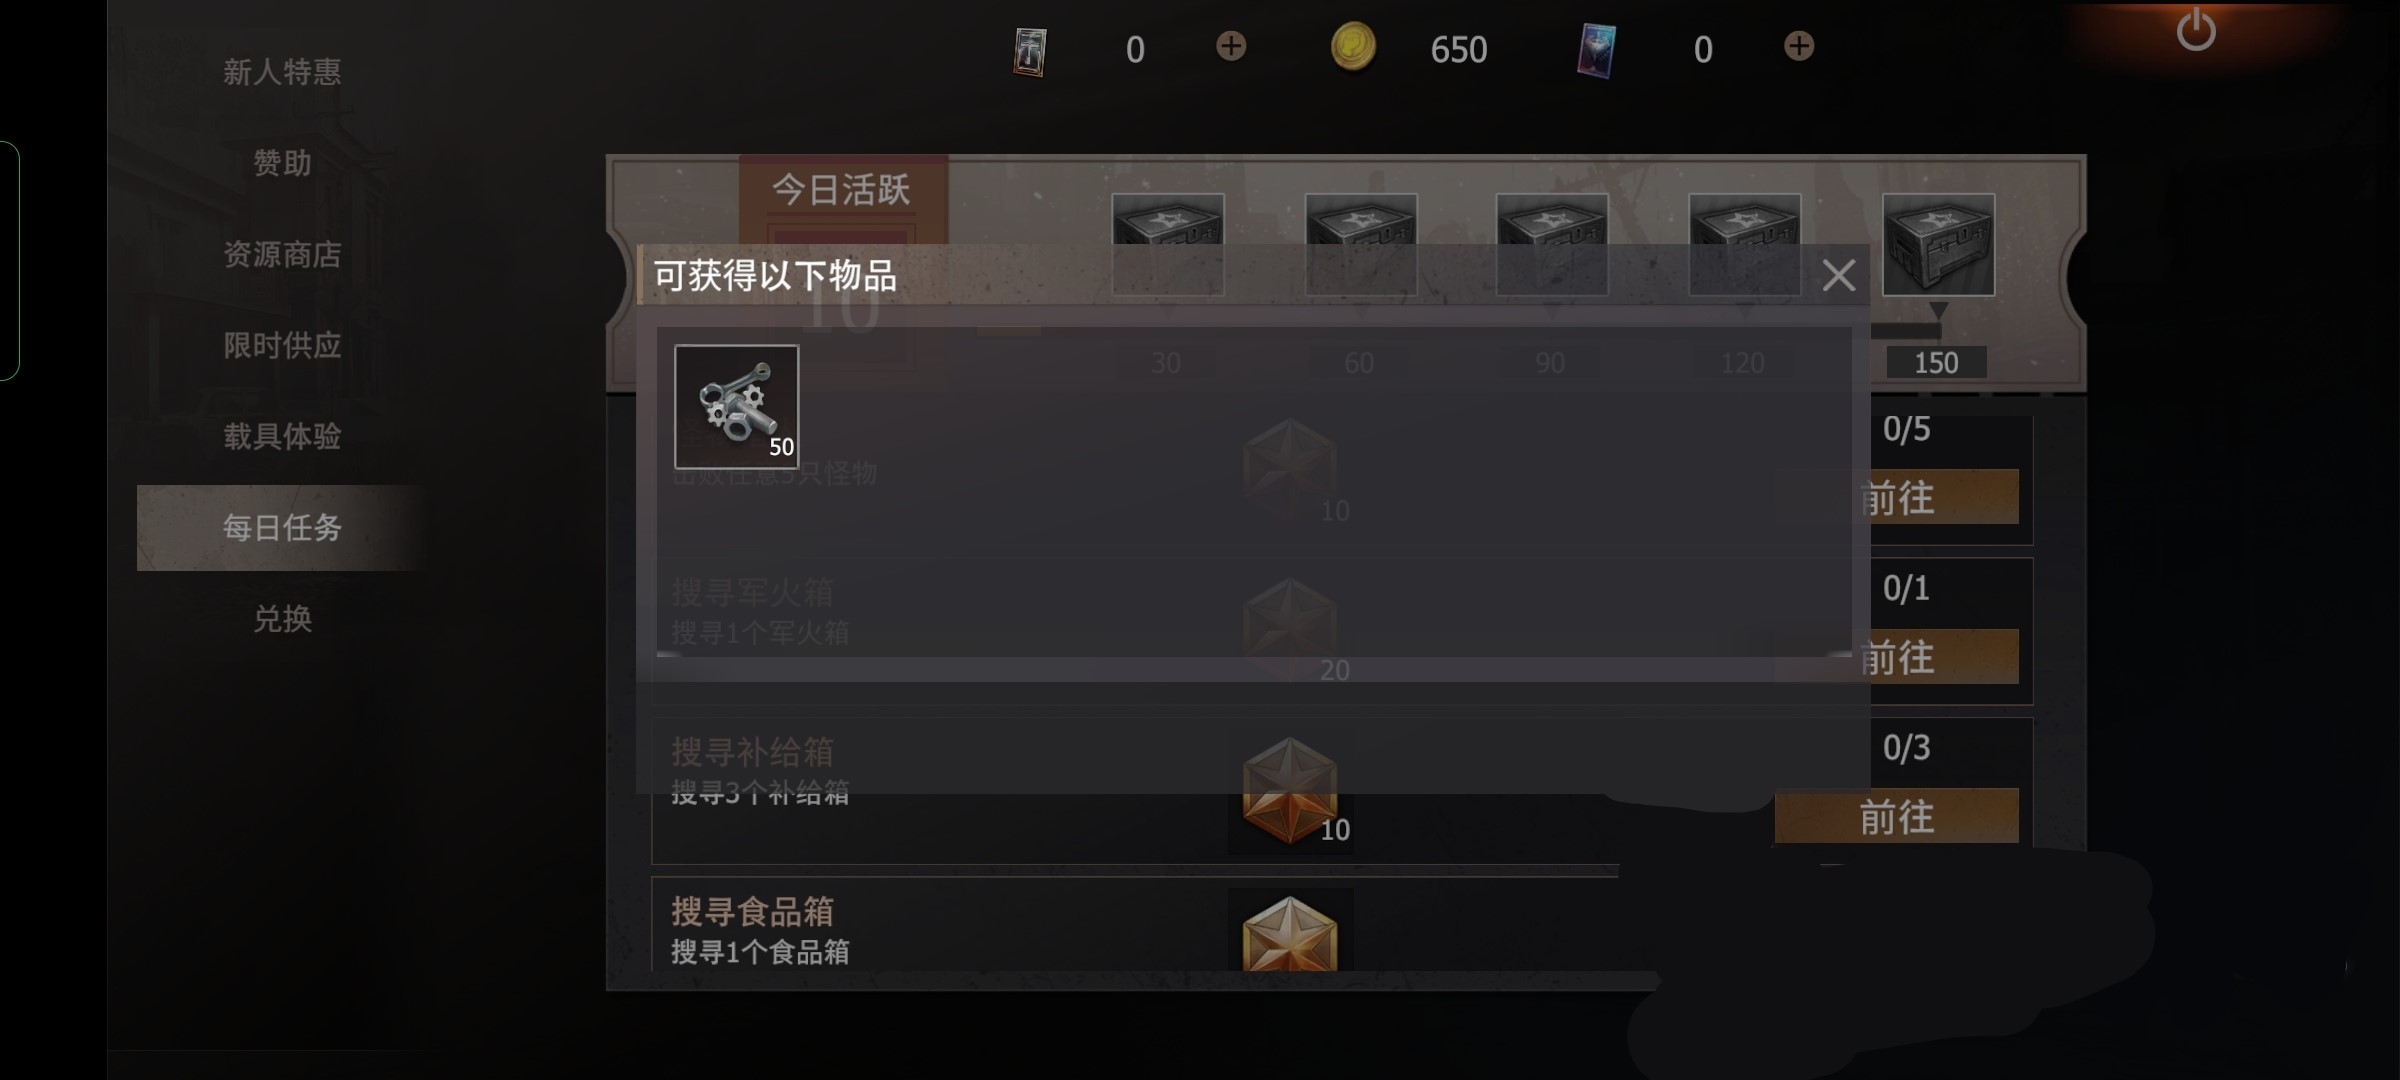Select 限时供应 in the sidebar
The height and width of the screenshot is (1080, 2400).
282,345
